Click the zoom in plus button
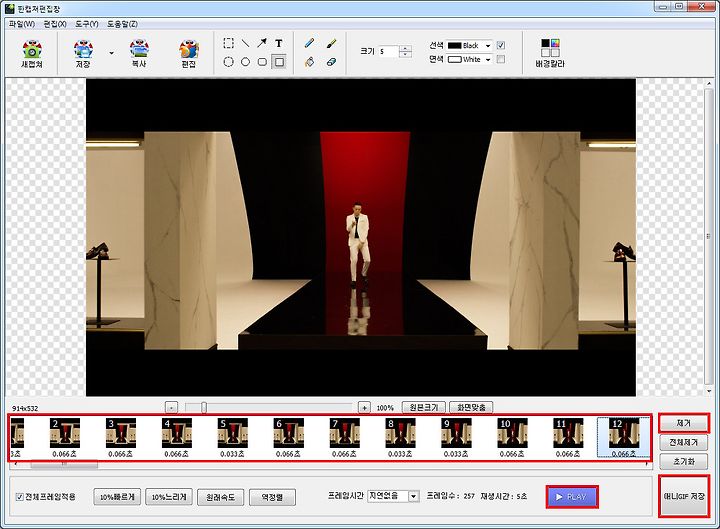The height and width of the screenshot is (529, 720). point(364,408)
